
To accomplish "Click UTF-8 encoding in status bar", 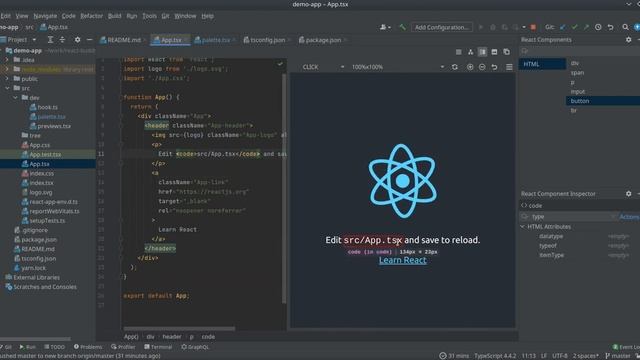I will click(560, 356).
